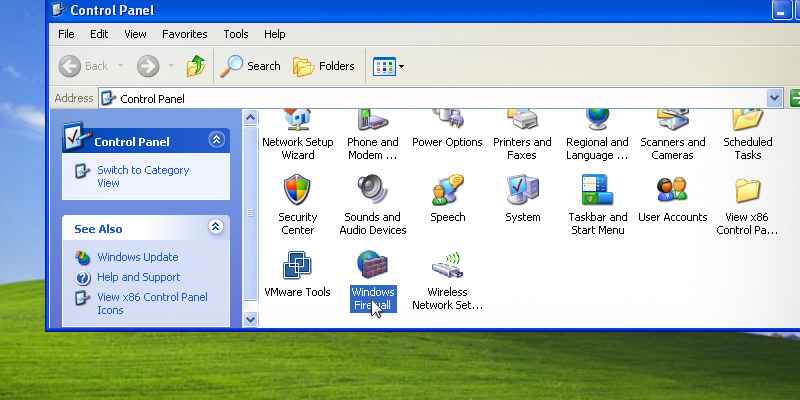Collapse the Control Panel side pane section
The image size is (800, 400).
[215, 141]
